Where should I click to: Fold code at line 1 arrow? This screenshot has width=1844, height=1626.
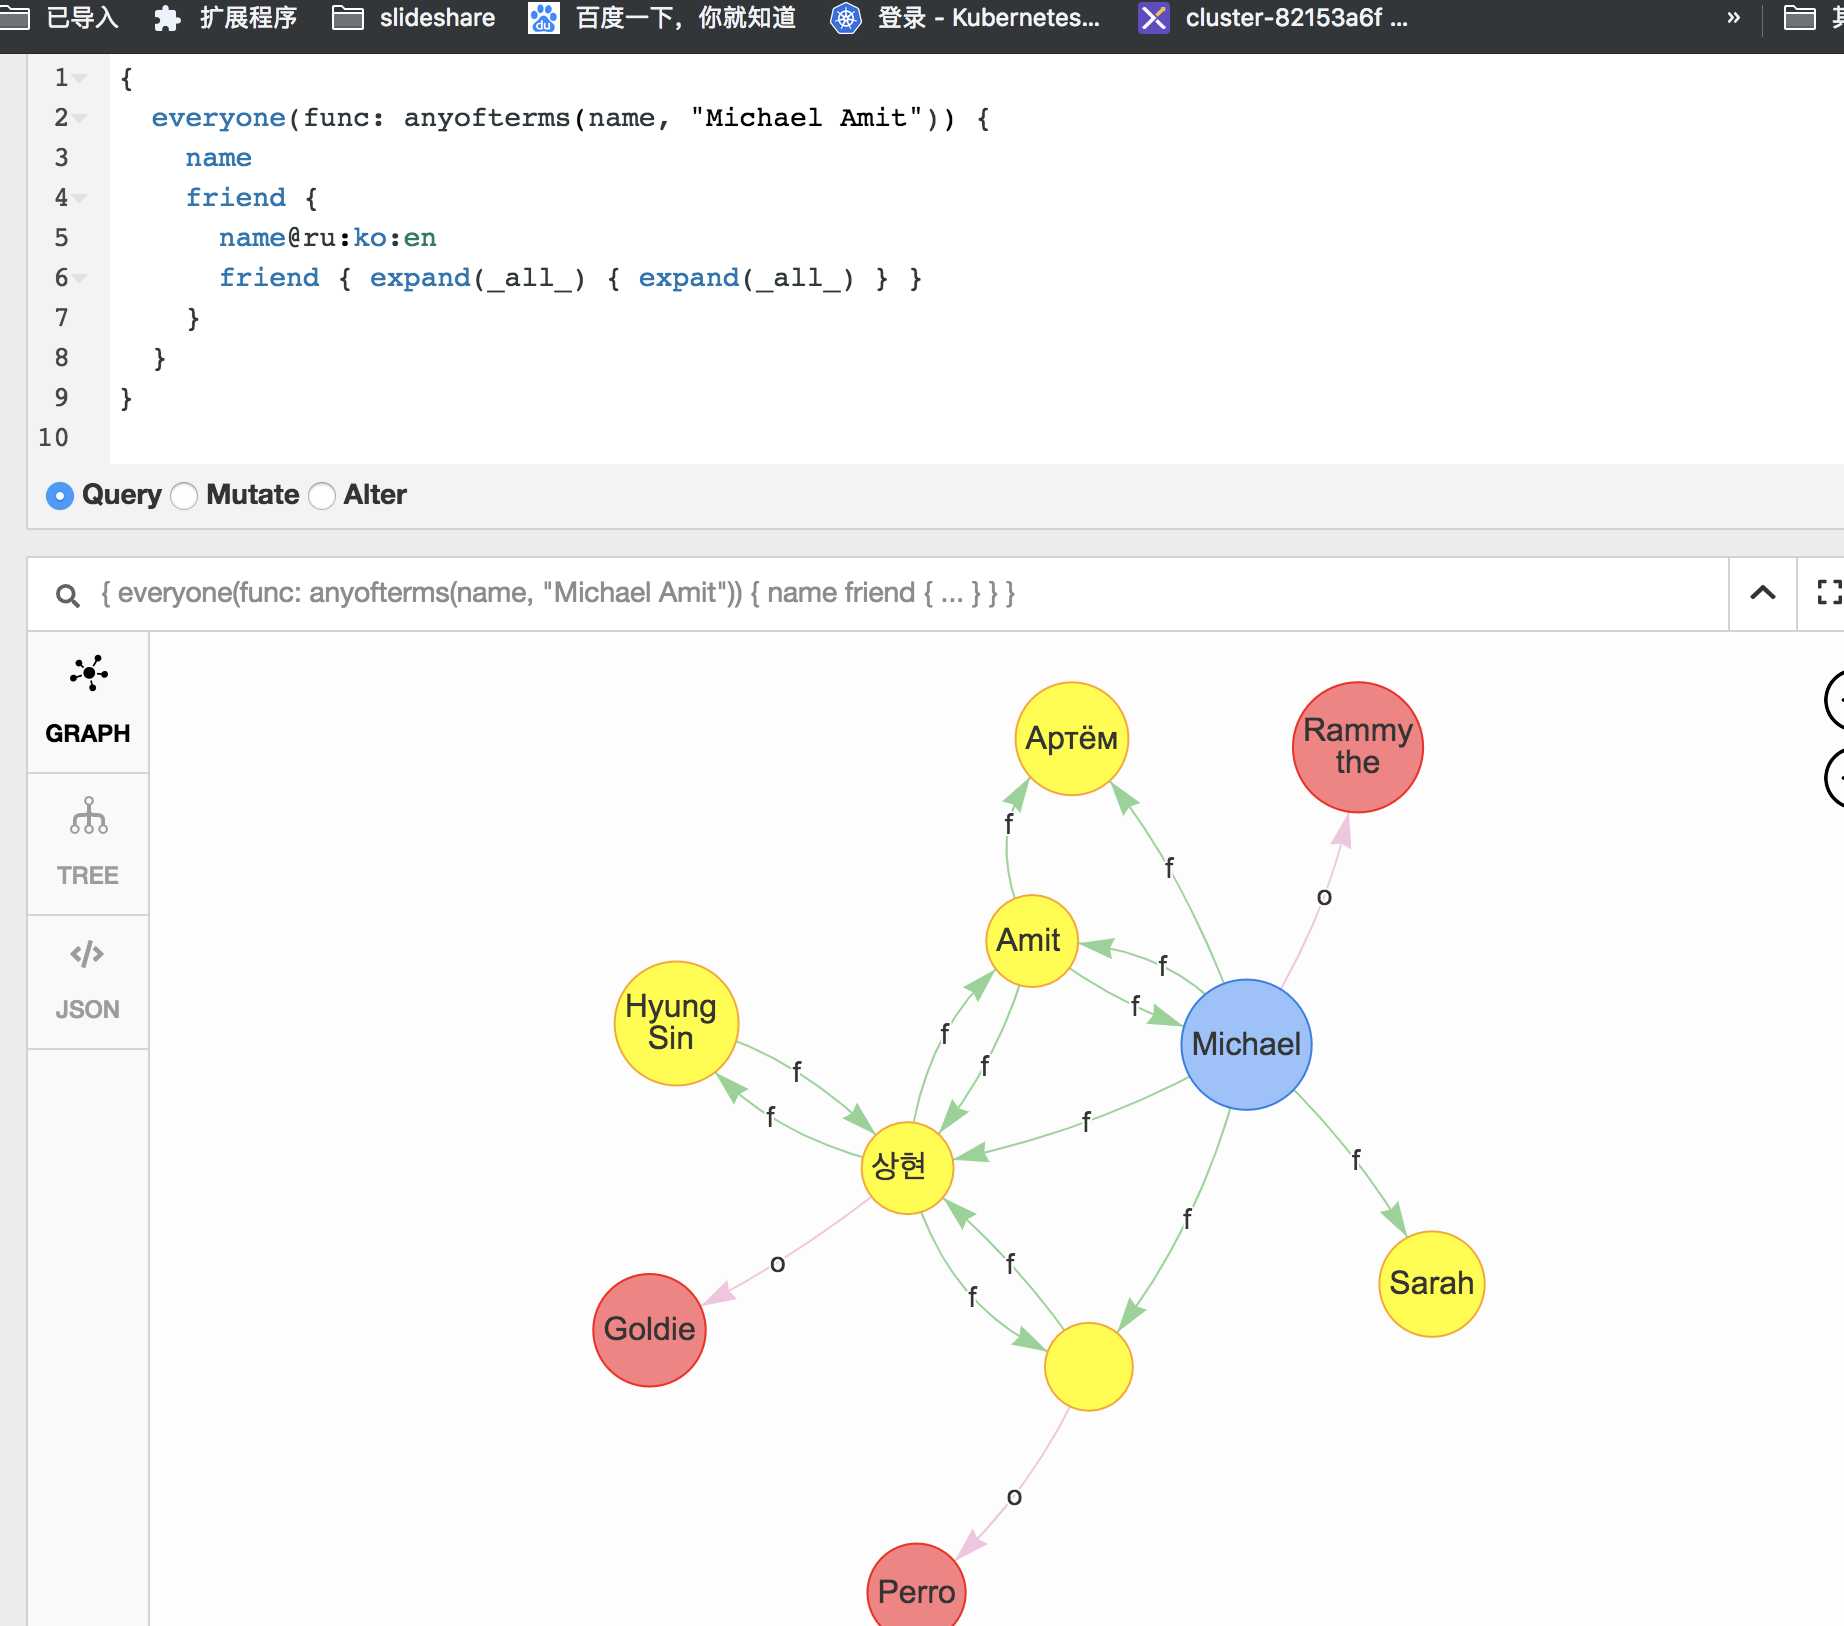click(80, 78)
